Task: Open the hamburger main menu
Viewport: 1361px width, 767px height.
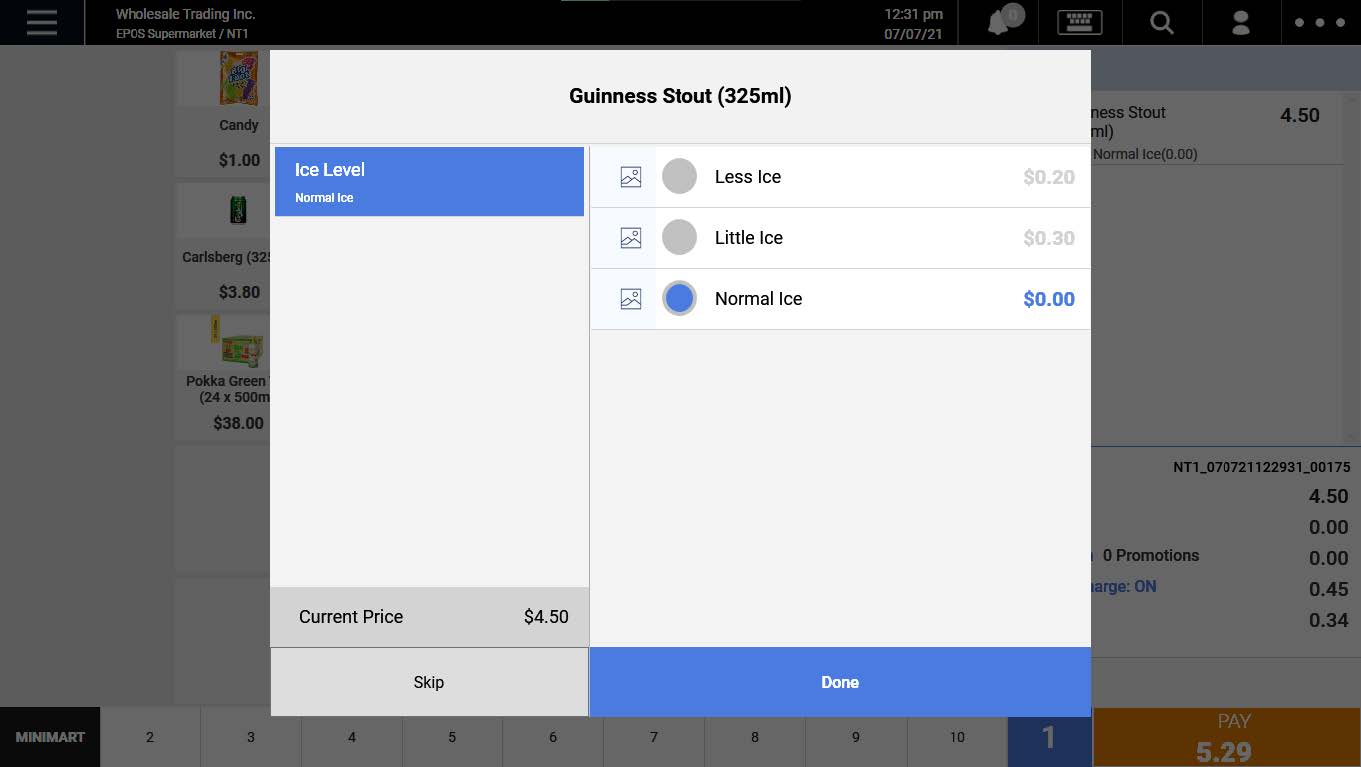Action: click(42, 22)
